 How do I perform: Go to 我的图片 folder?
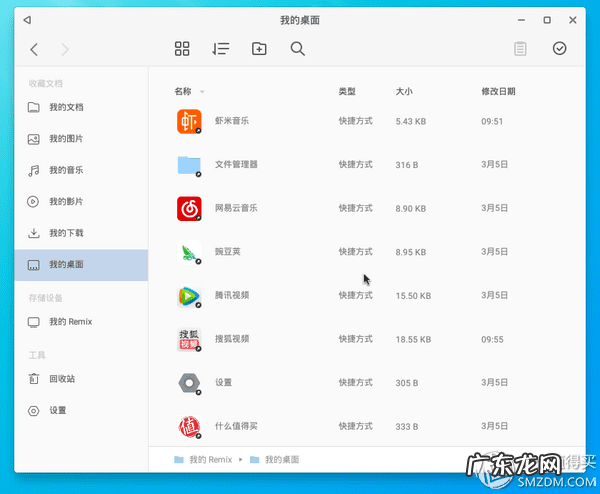[x=66, y=139]
